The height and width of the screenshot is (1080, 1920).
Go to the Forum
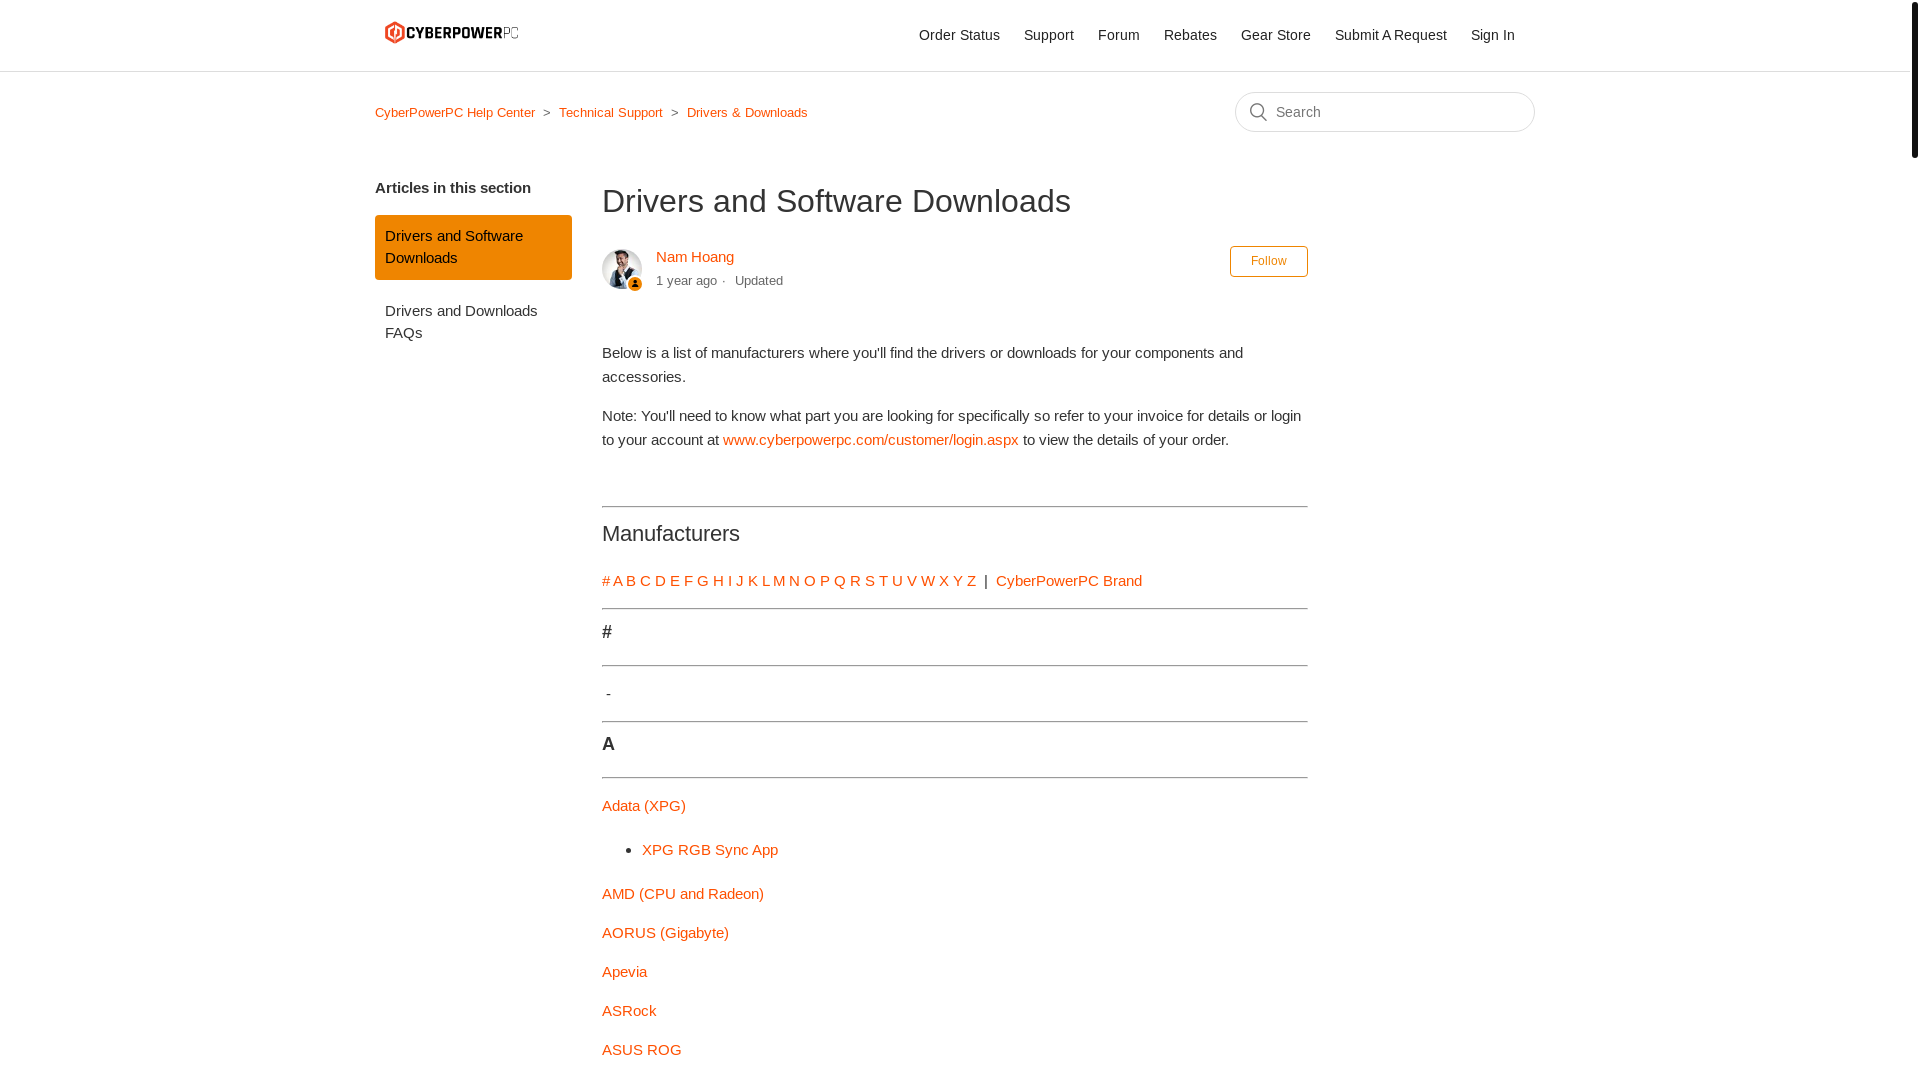click(x=1118, y=35)
